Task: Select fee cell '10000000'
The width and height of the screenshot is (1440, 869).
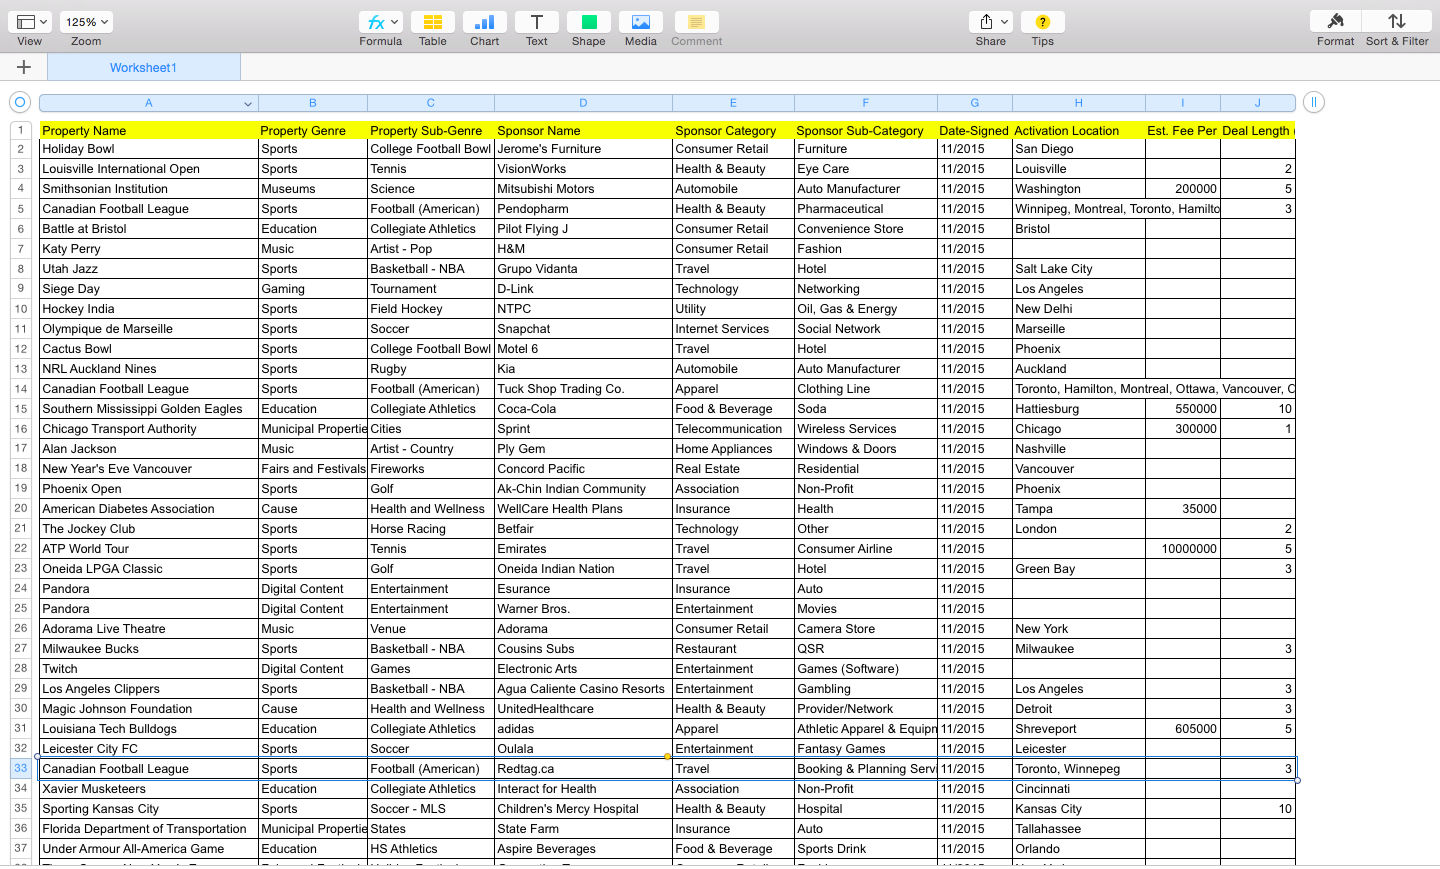Action: (x=1183, y=549)
